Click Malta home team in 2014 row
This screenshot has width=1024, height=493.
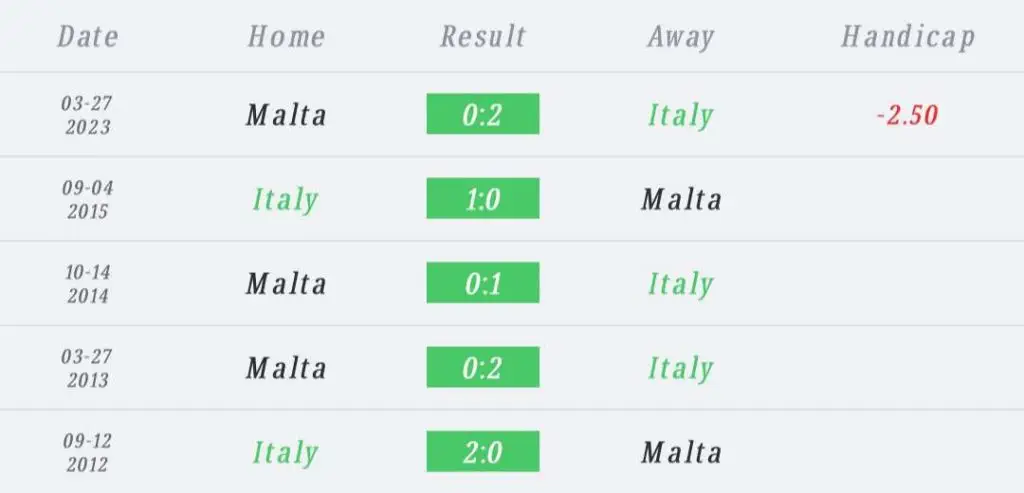coord(286,284)
